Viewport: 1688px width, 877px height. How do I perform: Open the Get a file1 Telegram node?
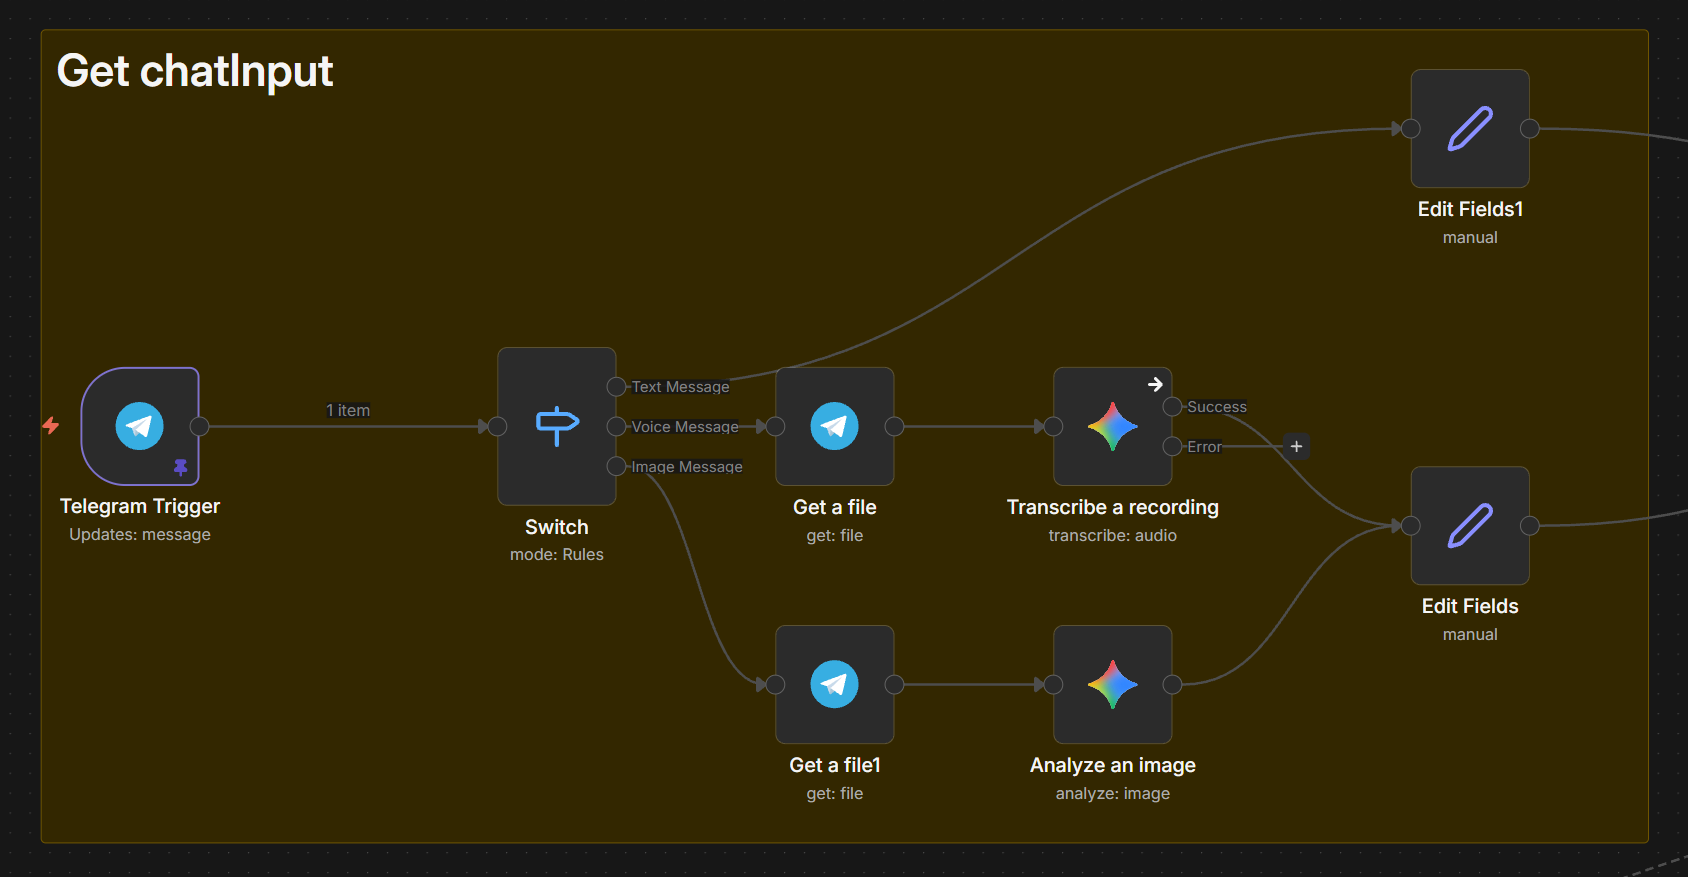834,684
